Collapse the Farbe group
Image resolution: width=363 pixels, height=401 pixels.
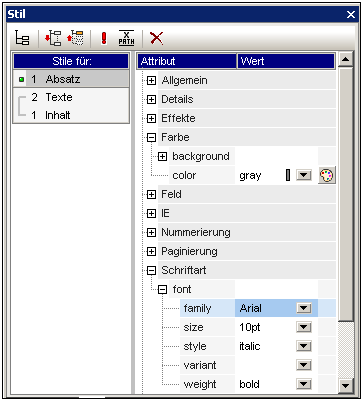(x=152, y=138)
